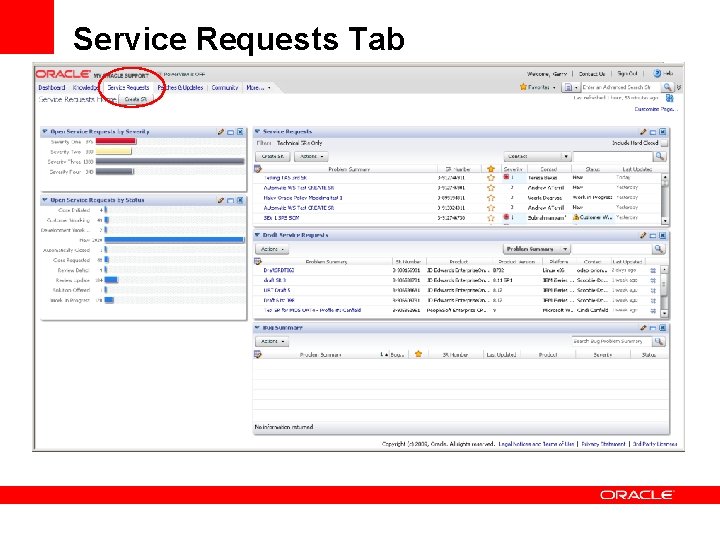
Task: Click the magnifier icon in the Bug Summary panel
Action: coord(659,342)
